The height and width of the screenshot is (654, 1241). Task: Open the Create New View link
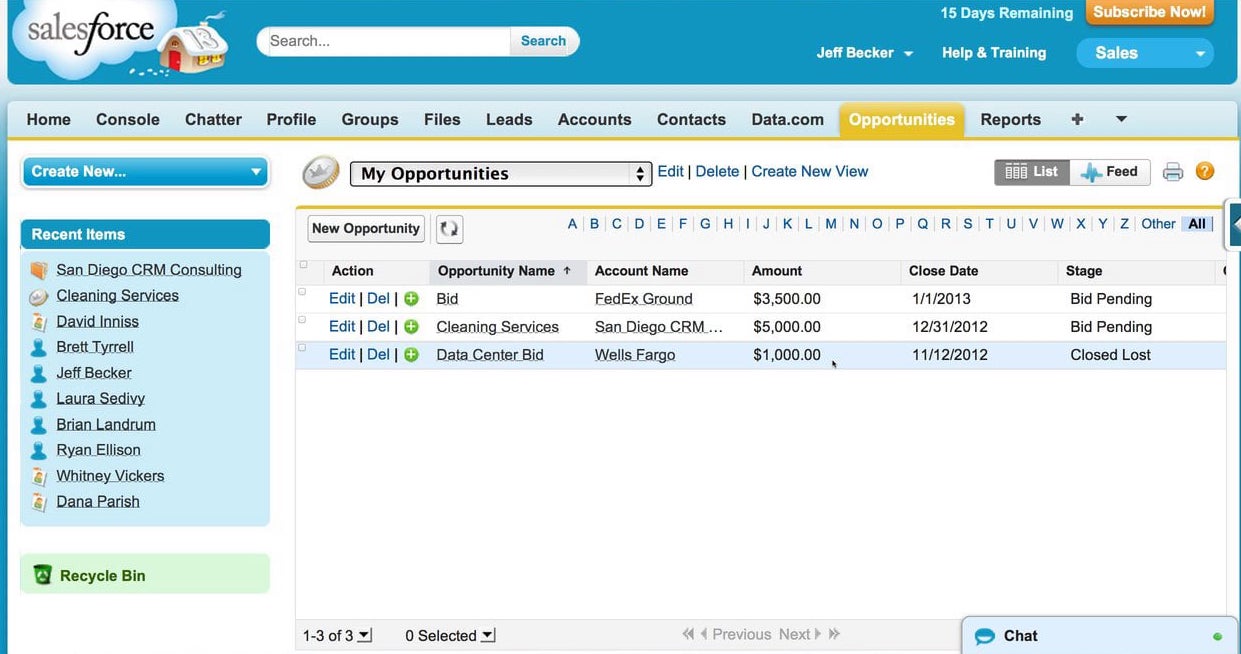810,171
